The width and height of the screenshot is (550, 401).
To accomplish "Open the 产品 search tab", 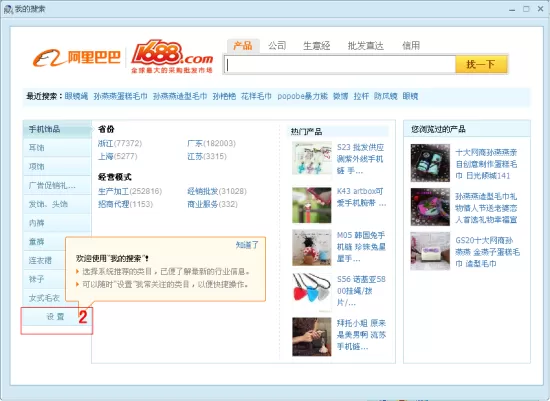I will 243,46.
